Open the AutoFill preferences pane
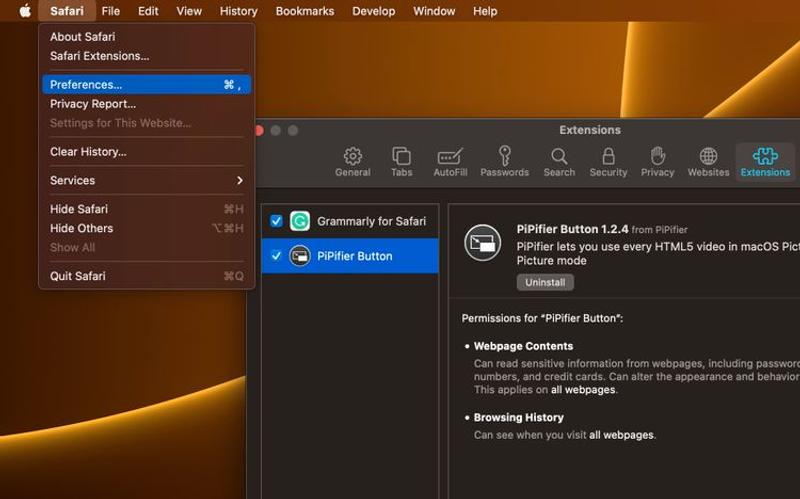 (450, 162)
